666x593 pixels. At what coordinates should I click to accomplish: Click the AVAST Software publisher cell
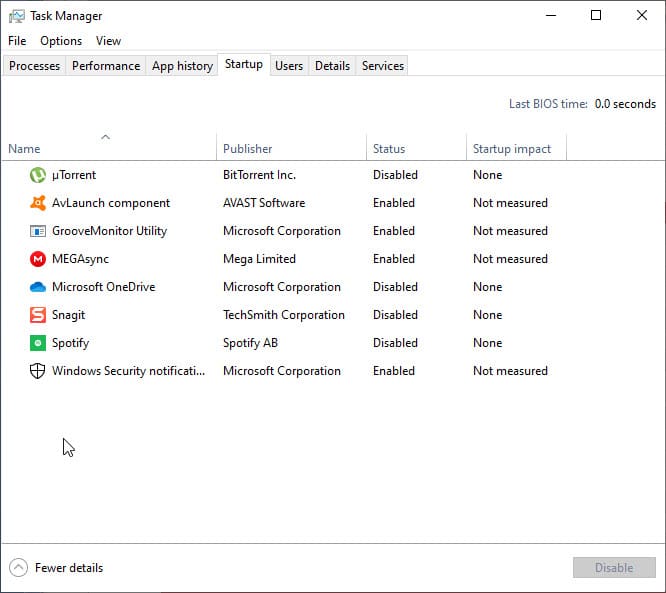pos(264,203)
